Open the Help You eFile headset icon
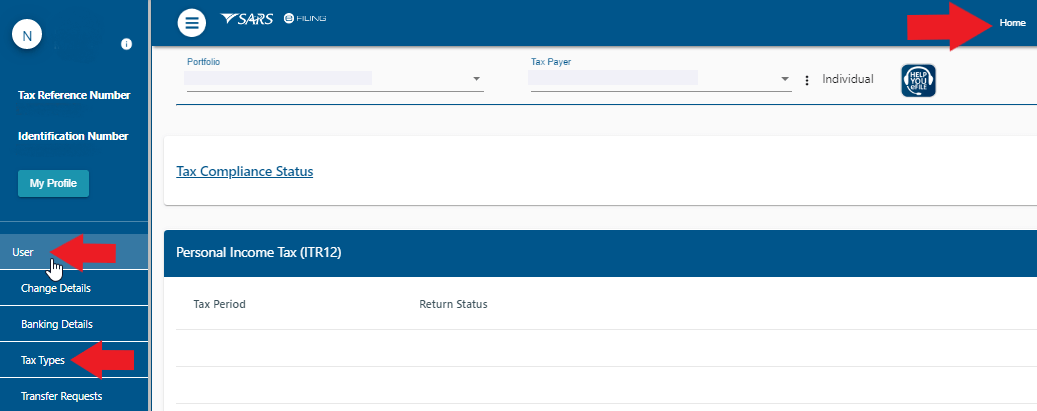 (x=918, y=79)
